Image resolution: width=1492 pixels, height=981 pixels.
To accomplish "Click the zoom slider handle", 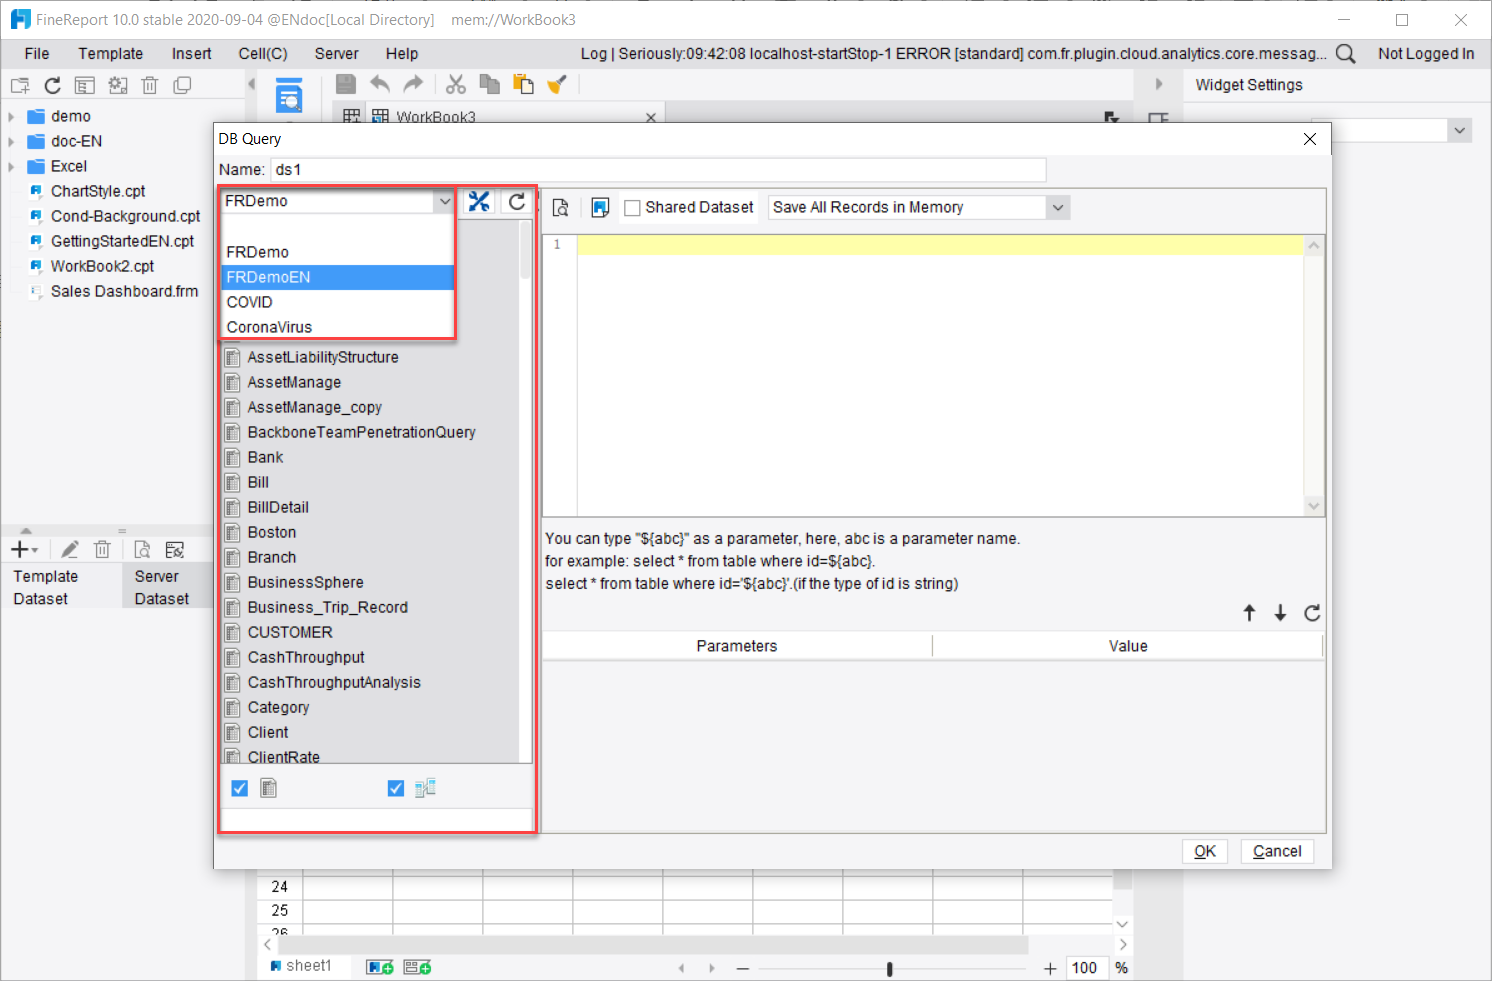I will [889, 968].
